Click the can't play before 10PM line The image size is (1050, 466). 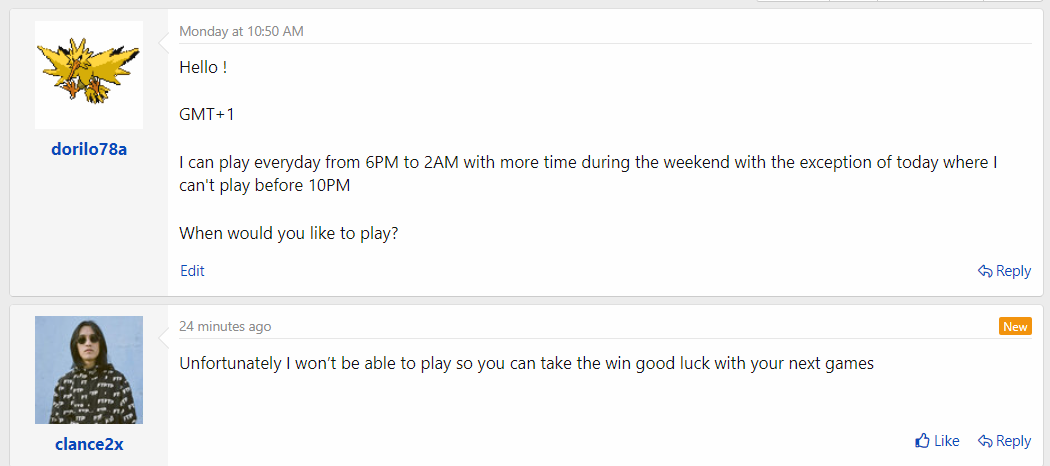pos(265,186)
